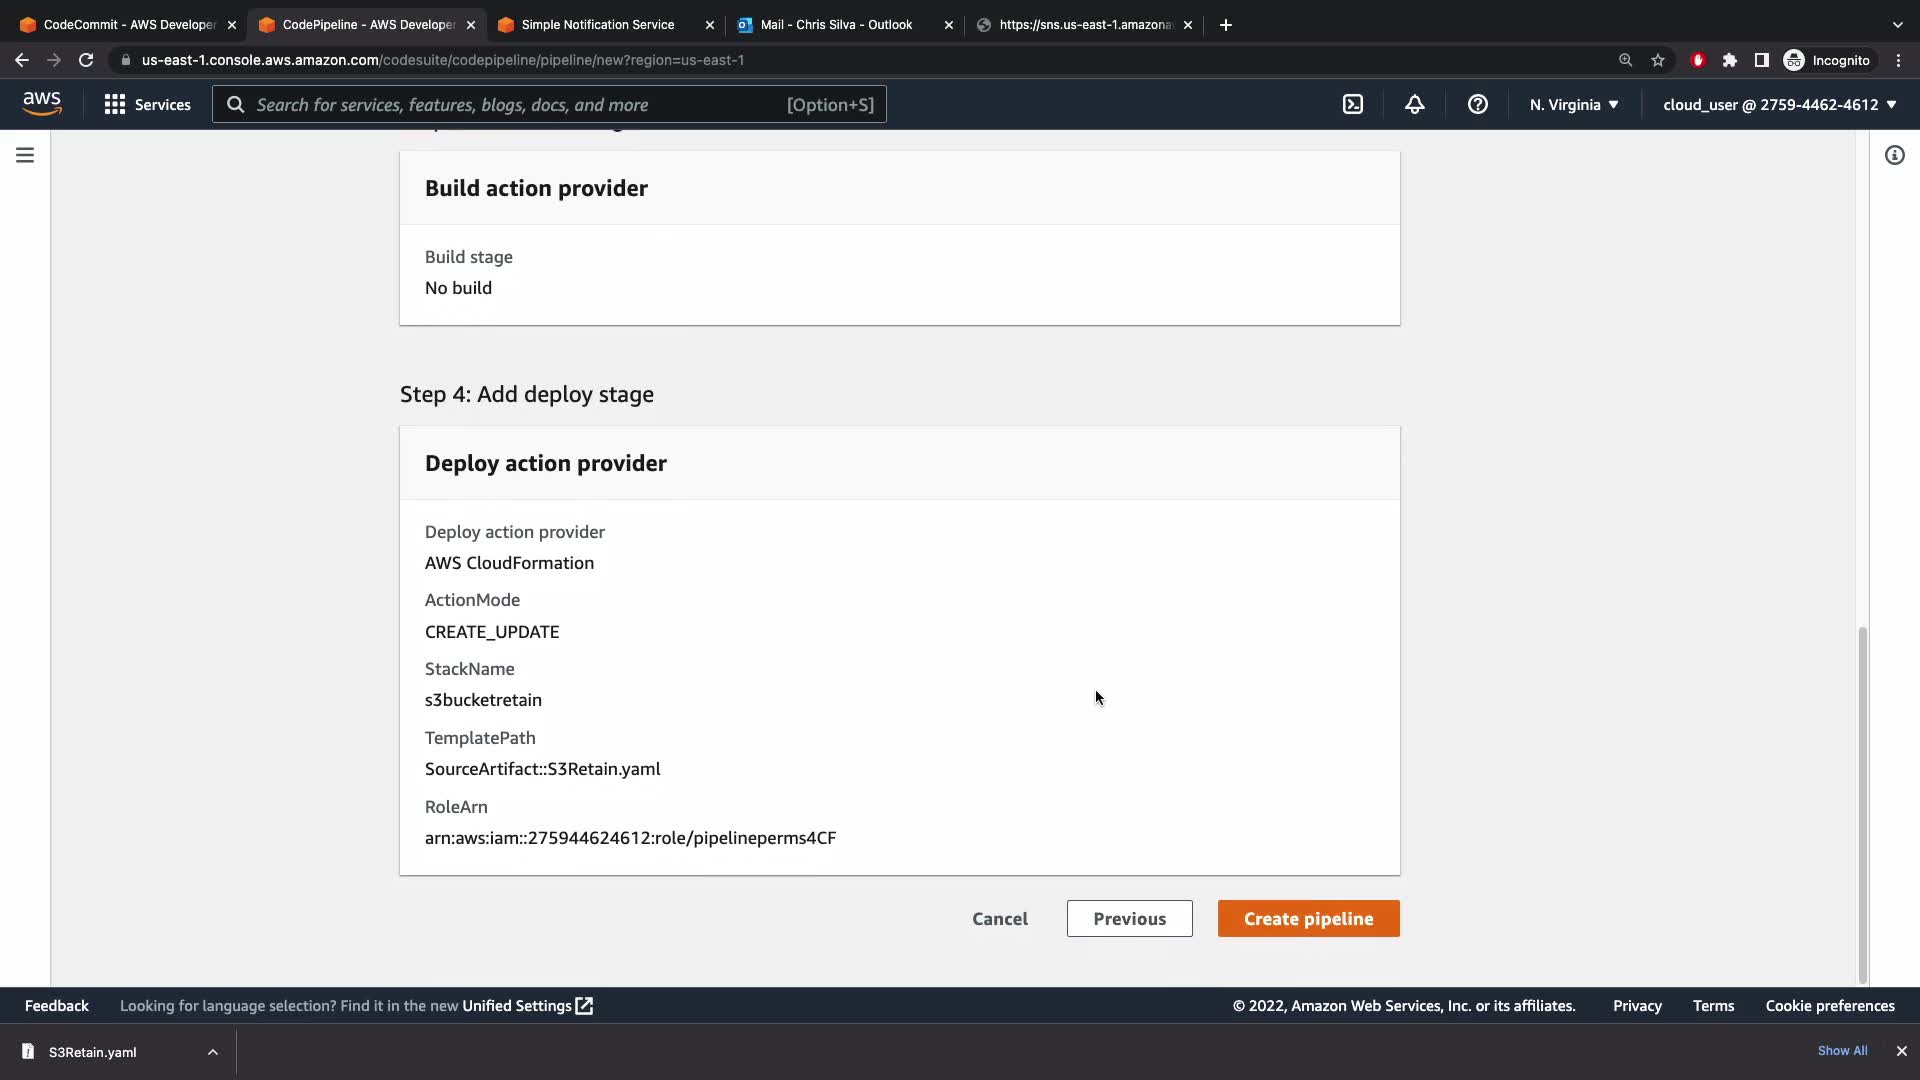This screenshot has height=1080, width=1920.
Task: Open browser extensions puzzle icon
Action: pyautogui.click(x=1730, y=60)
